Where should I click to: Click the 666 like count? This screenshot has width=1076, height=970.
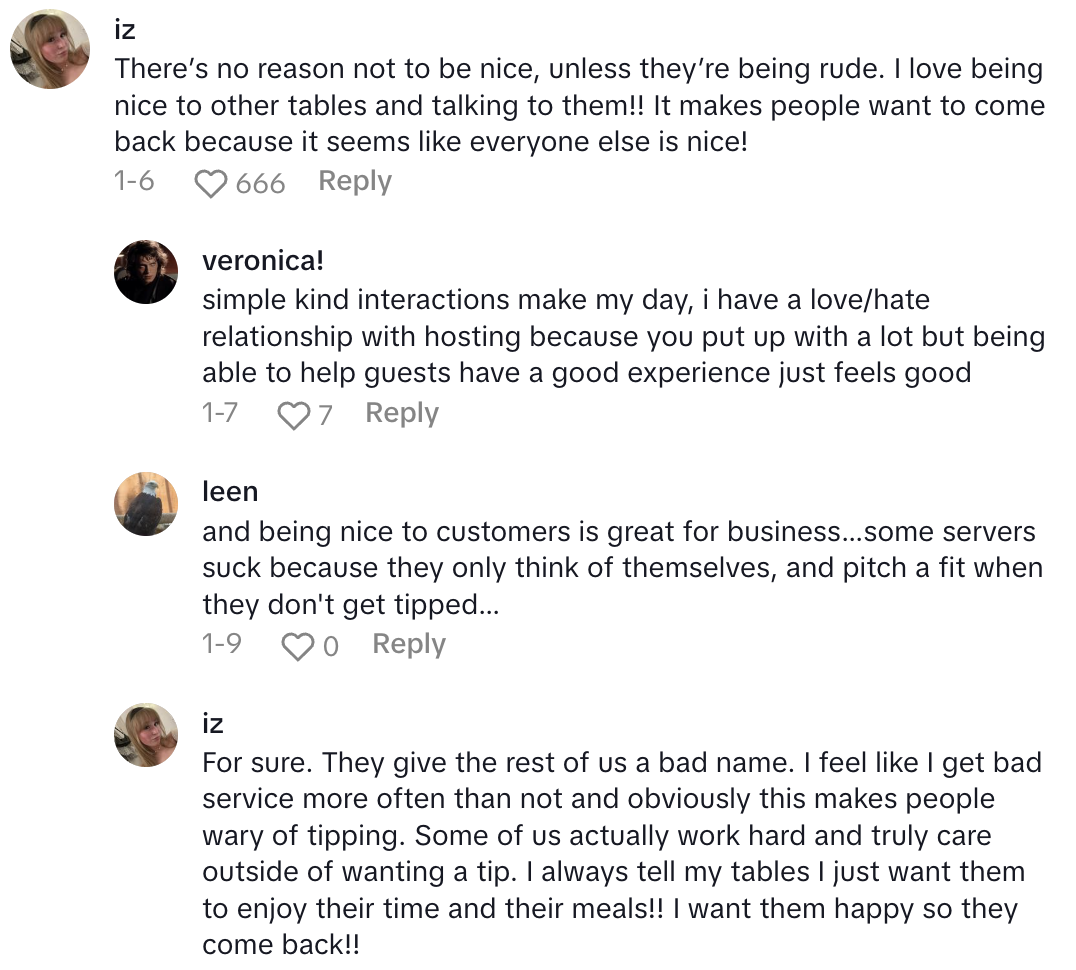[260, 184]
